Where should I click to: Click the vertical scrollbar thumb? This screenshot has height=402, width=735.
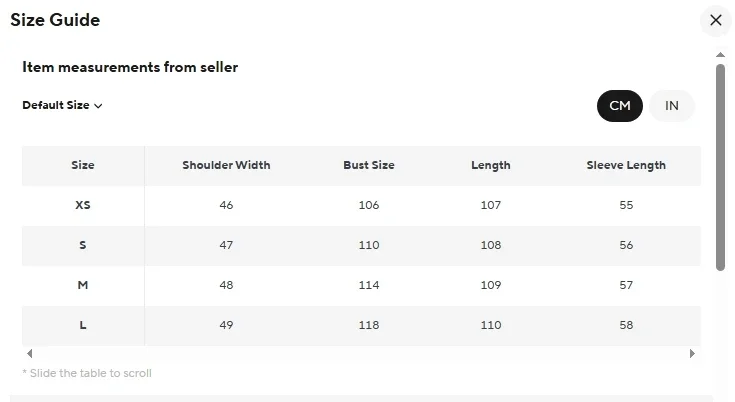point(720,165)
